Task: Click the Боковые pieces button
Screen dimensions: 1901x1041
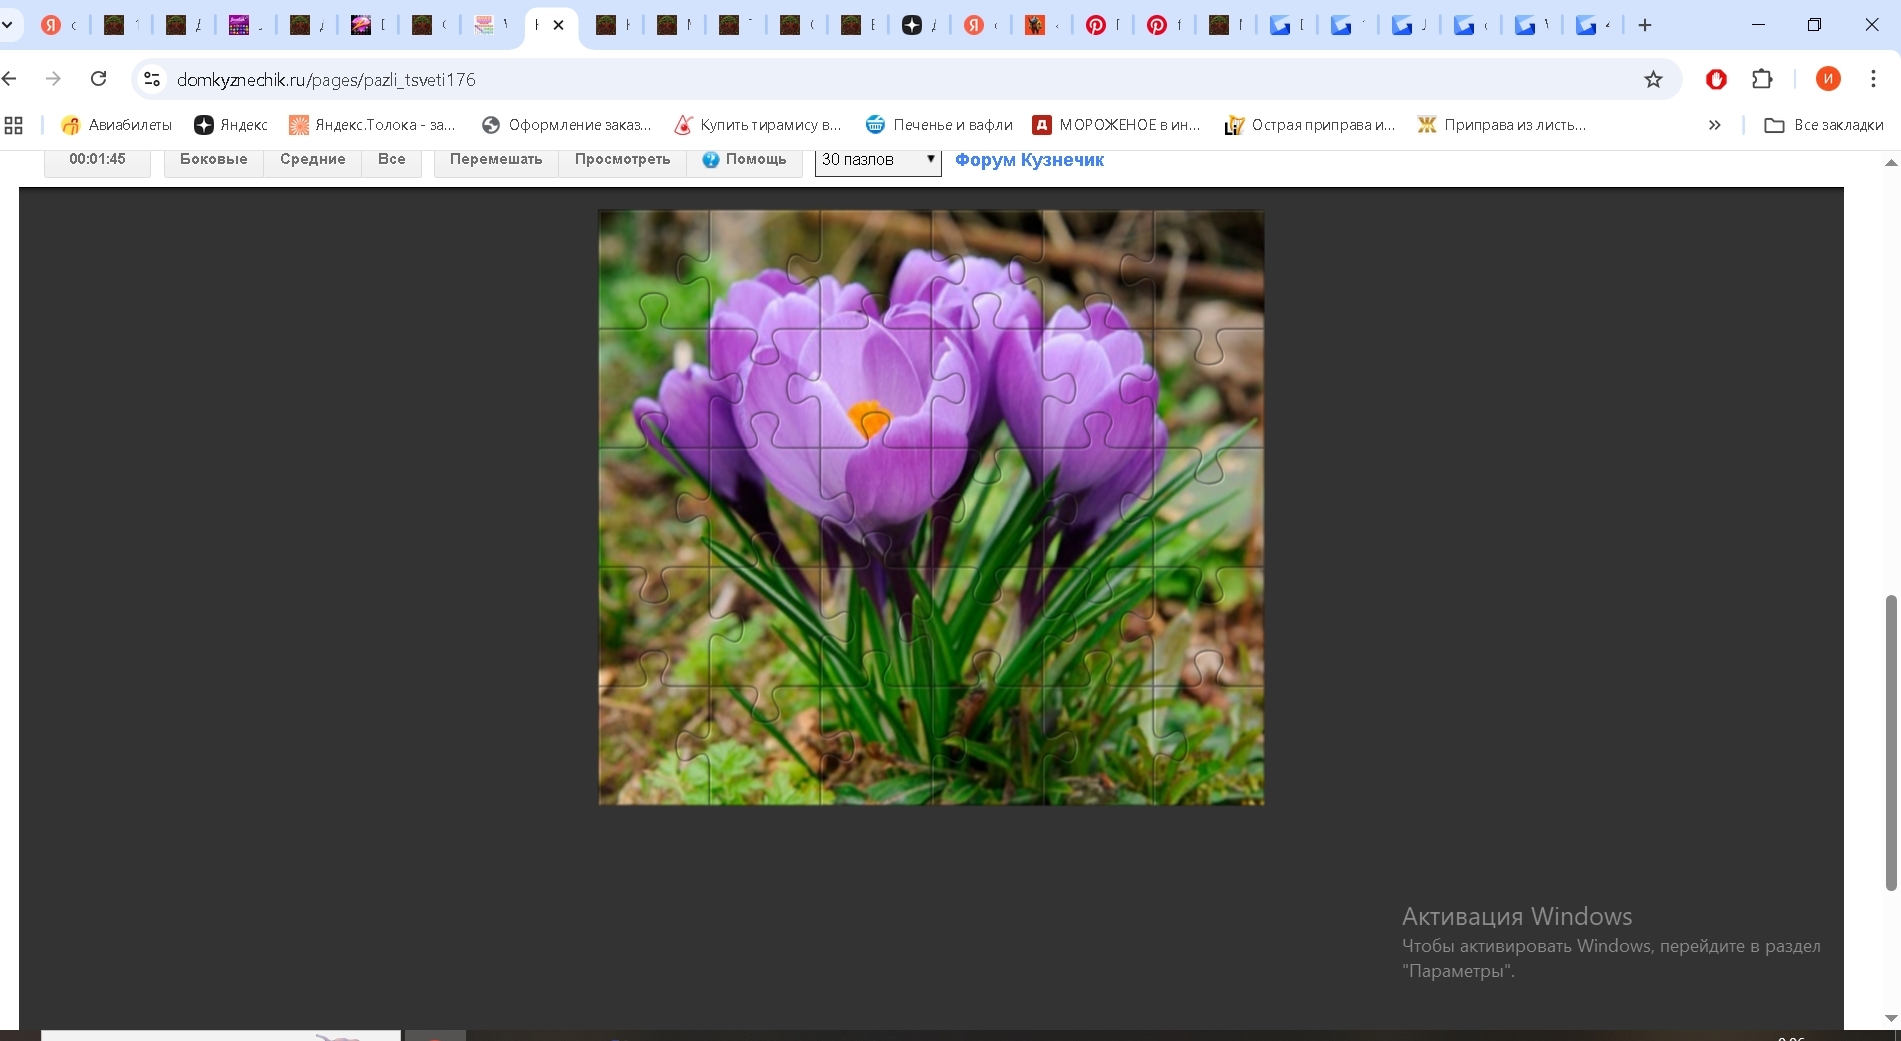Action: tap(214, 160)
